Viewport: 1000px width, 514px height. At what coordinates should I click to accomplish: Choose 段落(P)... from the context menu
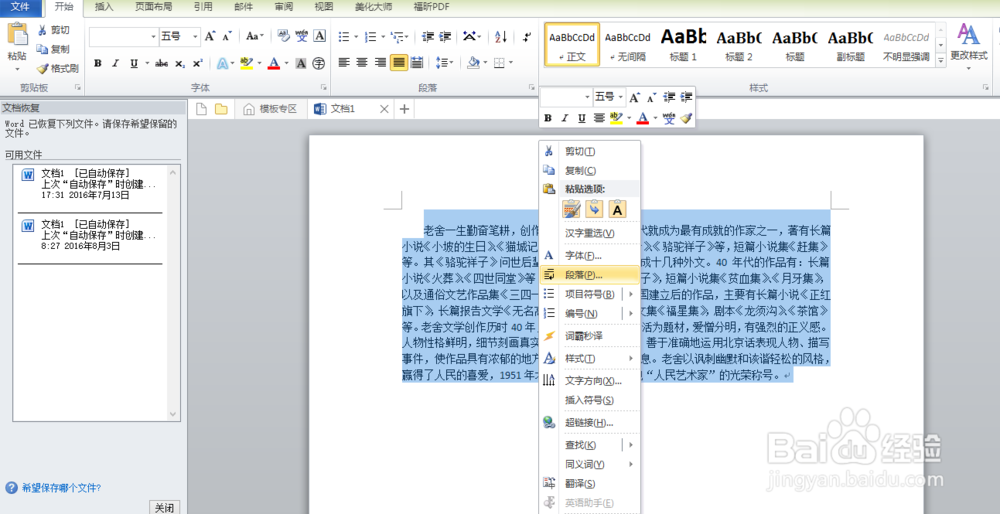pos(589,275)
